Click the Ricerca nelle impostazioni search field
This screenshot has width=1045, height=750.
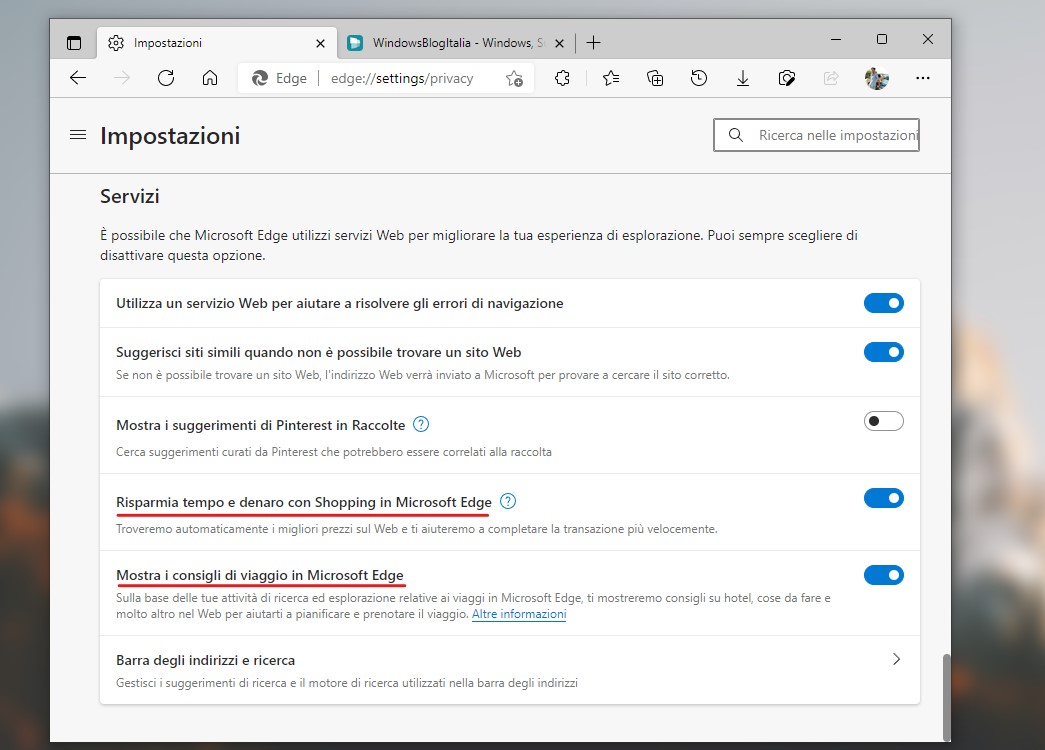click(816, 135)
